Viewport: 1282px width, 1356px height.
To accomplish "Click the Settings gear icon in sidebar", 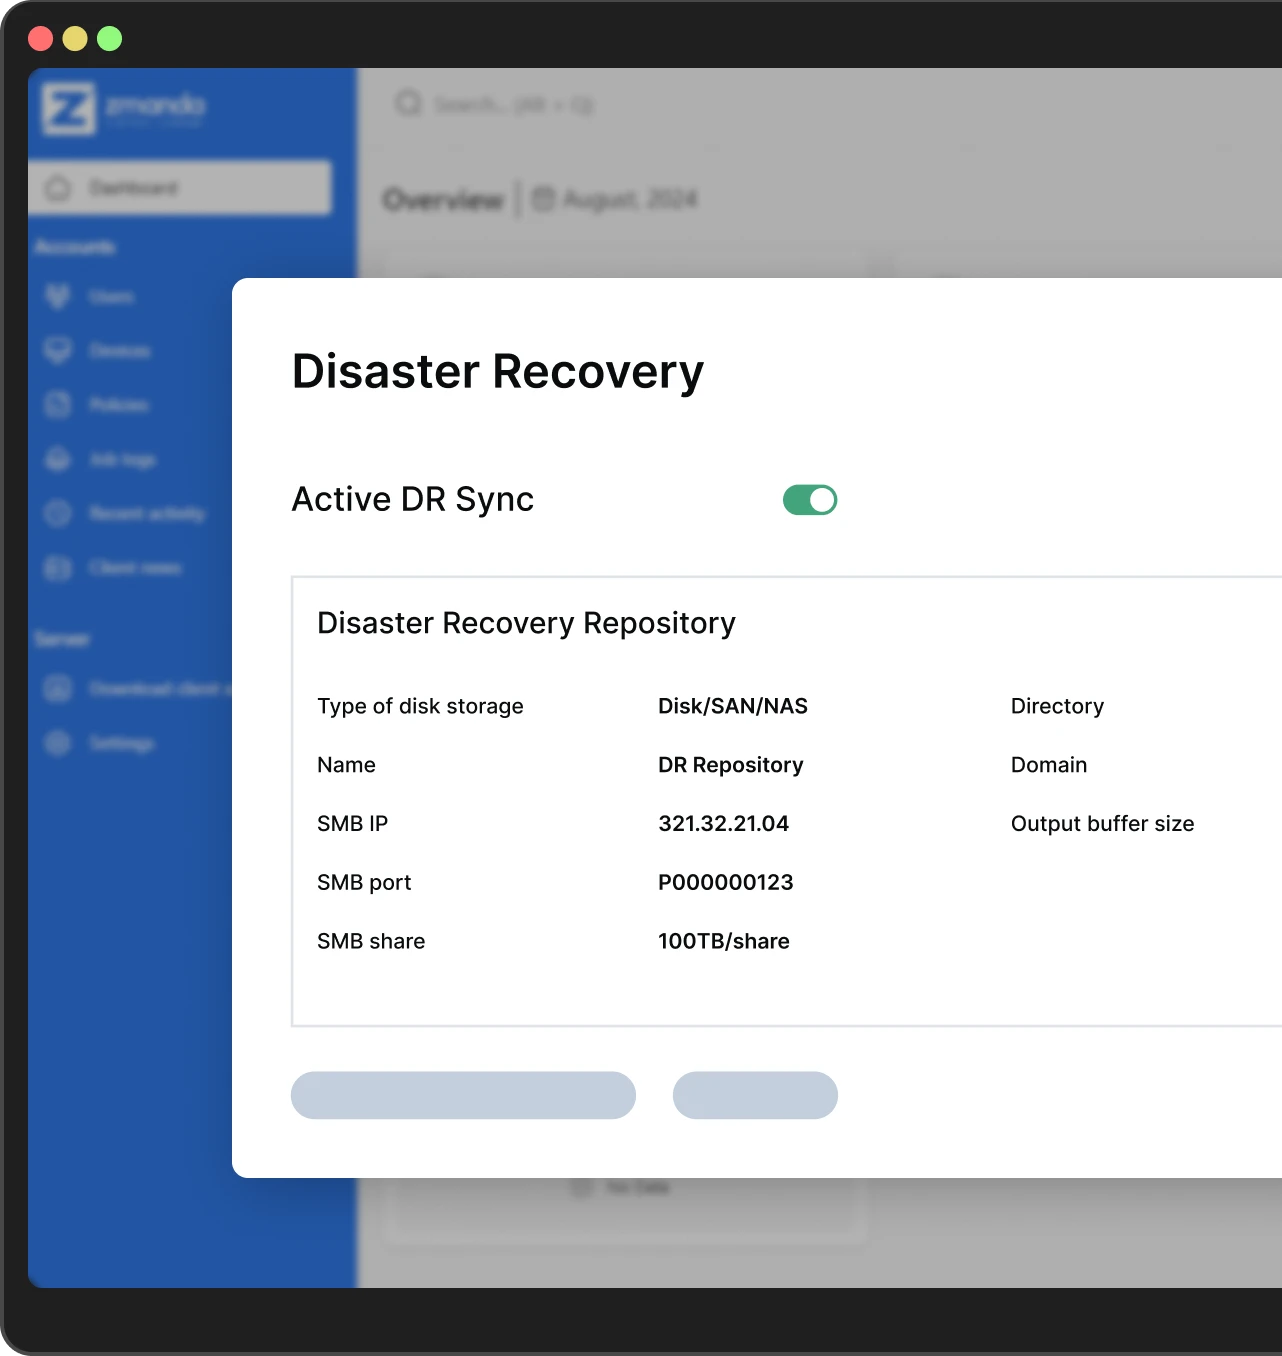I will 58,743.
